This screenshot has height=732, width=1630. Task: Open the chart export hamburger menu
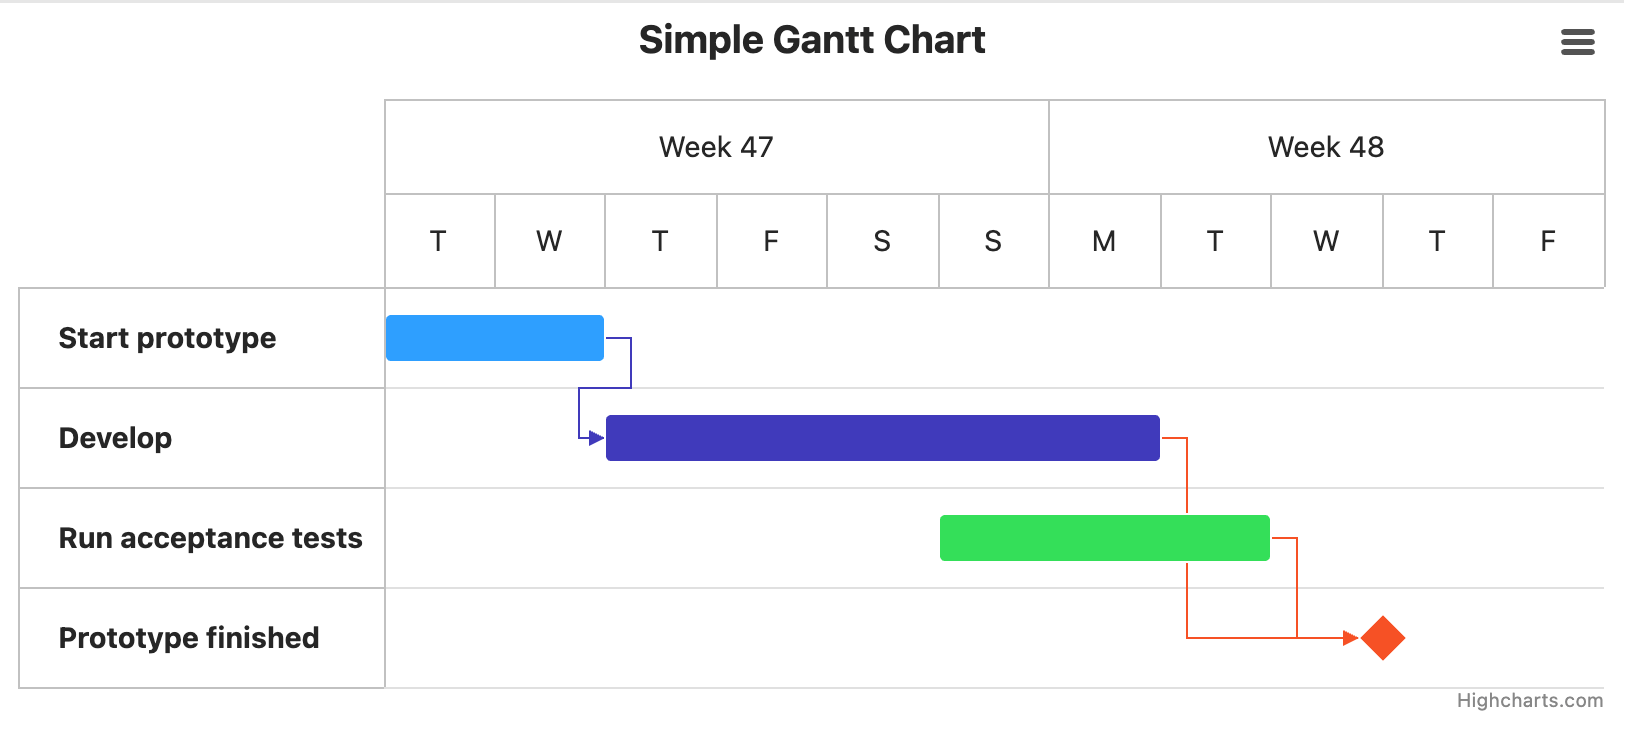[x=1577, y=43]
